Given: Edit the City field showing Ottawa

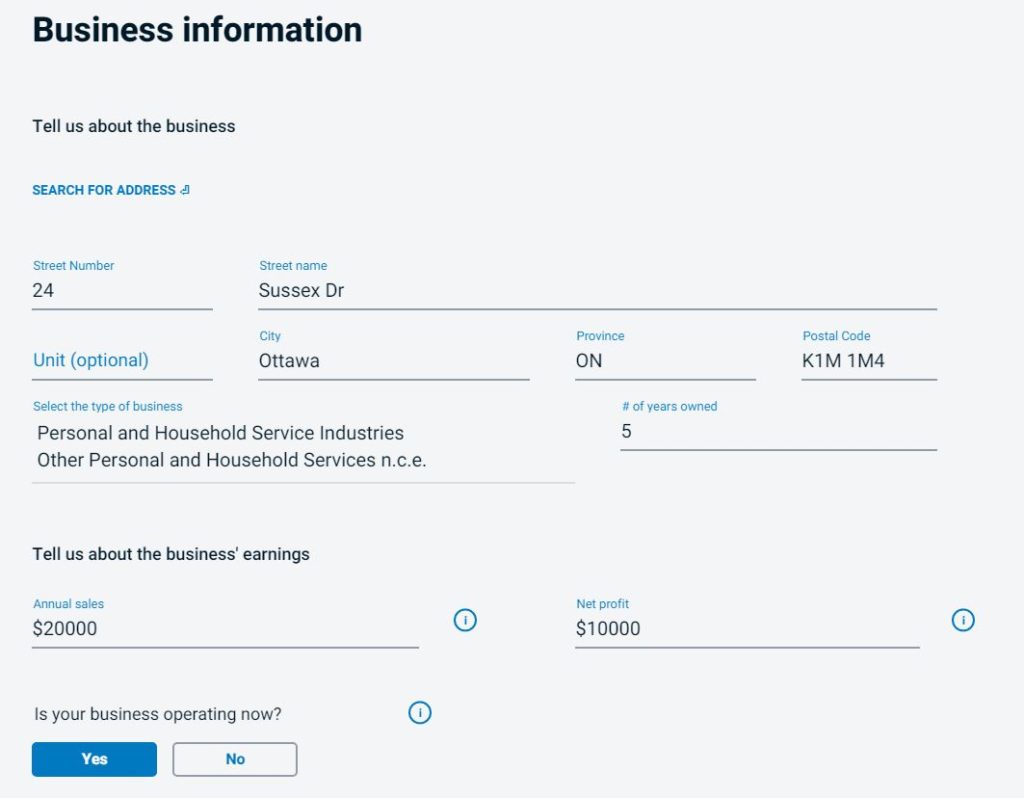Looking at the screenshot, I should point(393,361).
